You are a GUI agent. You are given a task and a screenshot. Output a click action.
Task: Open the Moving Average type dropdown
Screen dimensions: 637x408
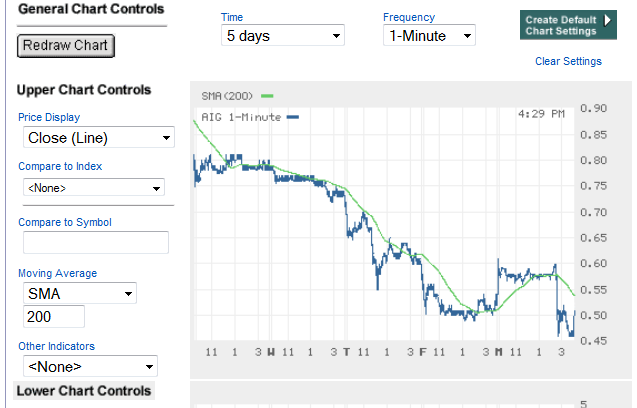pyautogui.click(x=79, y=294)
